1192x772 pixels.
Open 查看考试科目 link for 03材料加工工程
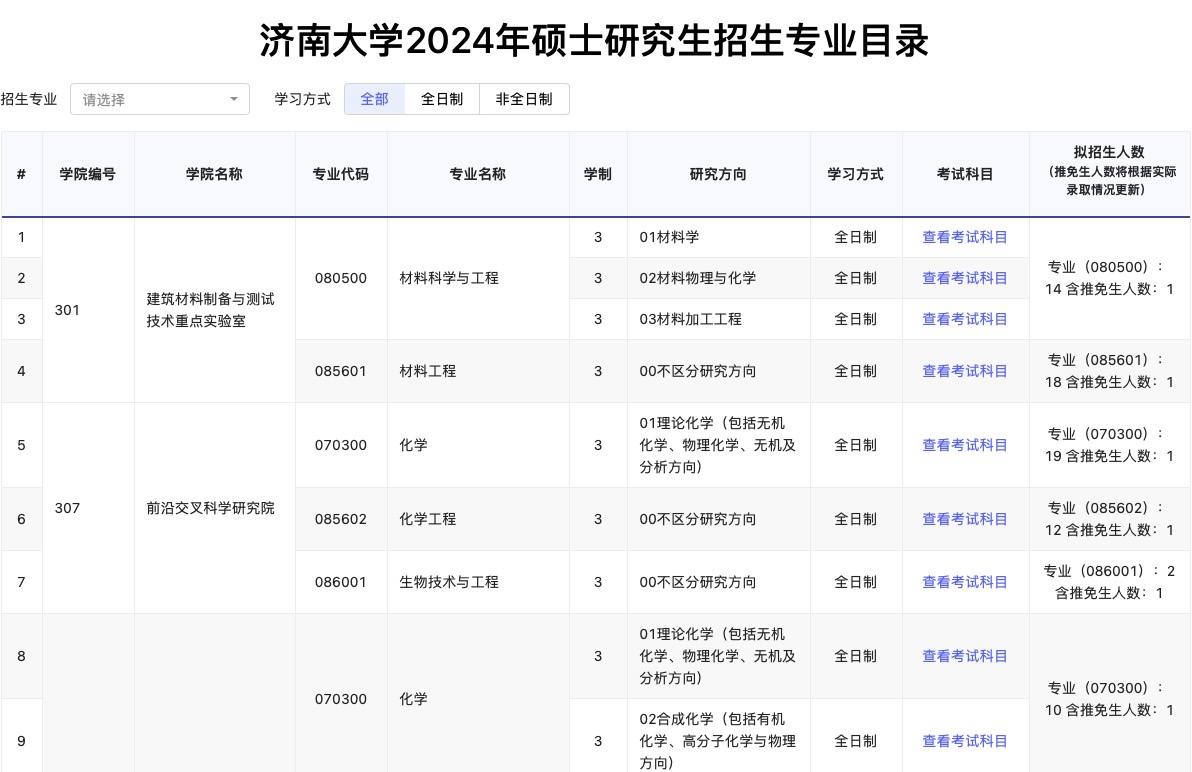[965, 319]
